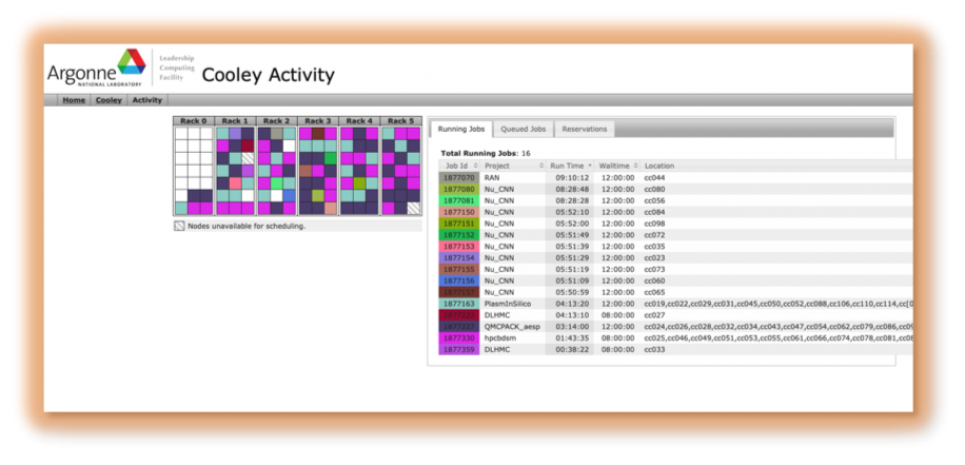965x465 pixels.
Task: Open the Reservations tab
Action: tap(583, 129)
